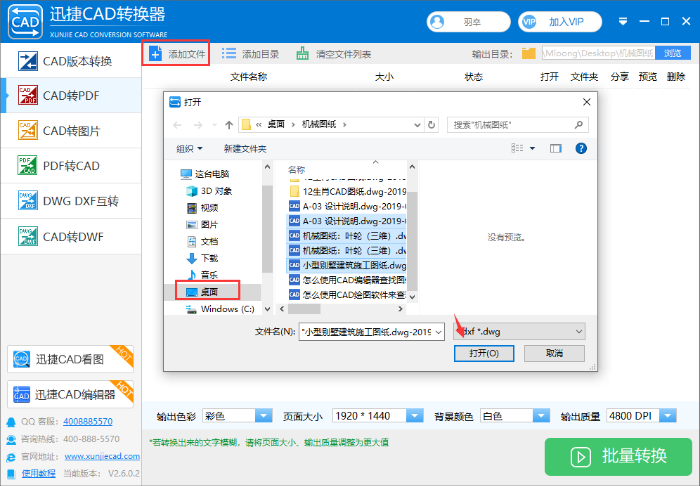Open www.xunjiecad.com website link
The width and height of the screenshot is (700, 486).
(102, 456)
